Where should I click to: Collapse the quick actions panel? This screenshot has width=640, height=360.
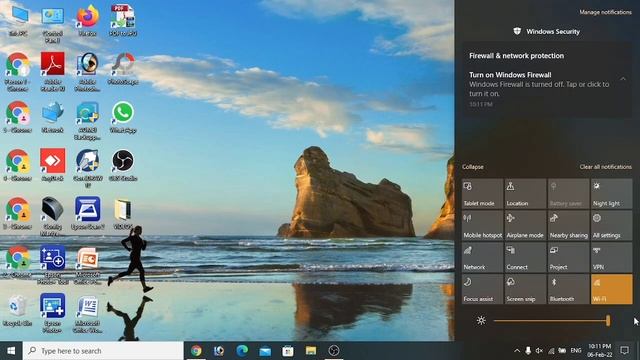(x=473, y=167)
